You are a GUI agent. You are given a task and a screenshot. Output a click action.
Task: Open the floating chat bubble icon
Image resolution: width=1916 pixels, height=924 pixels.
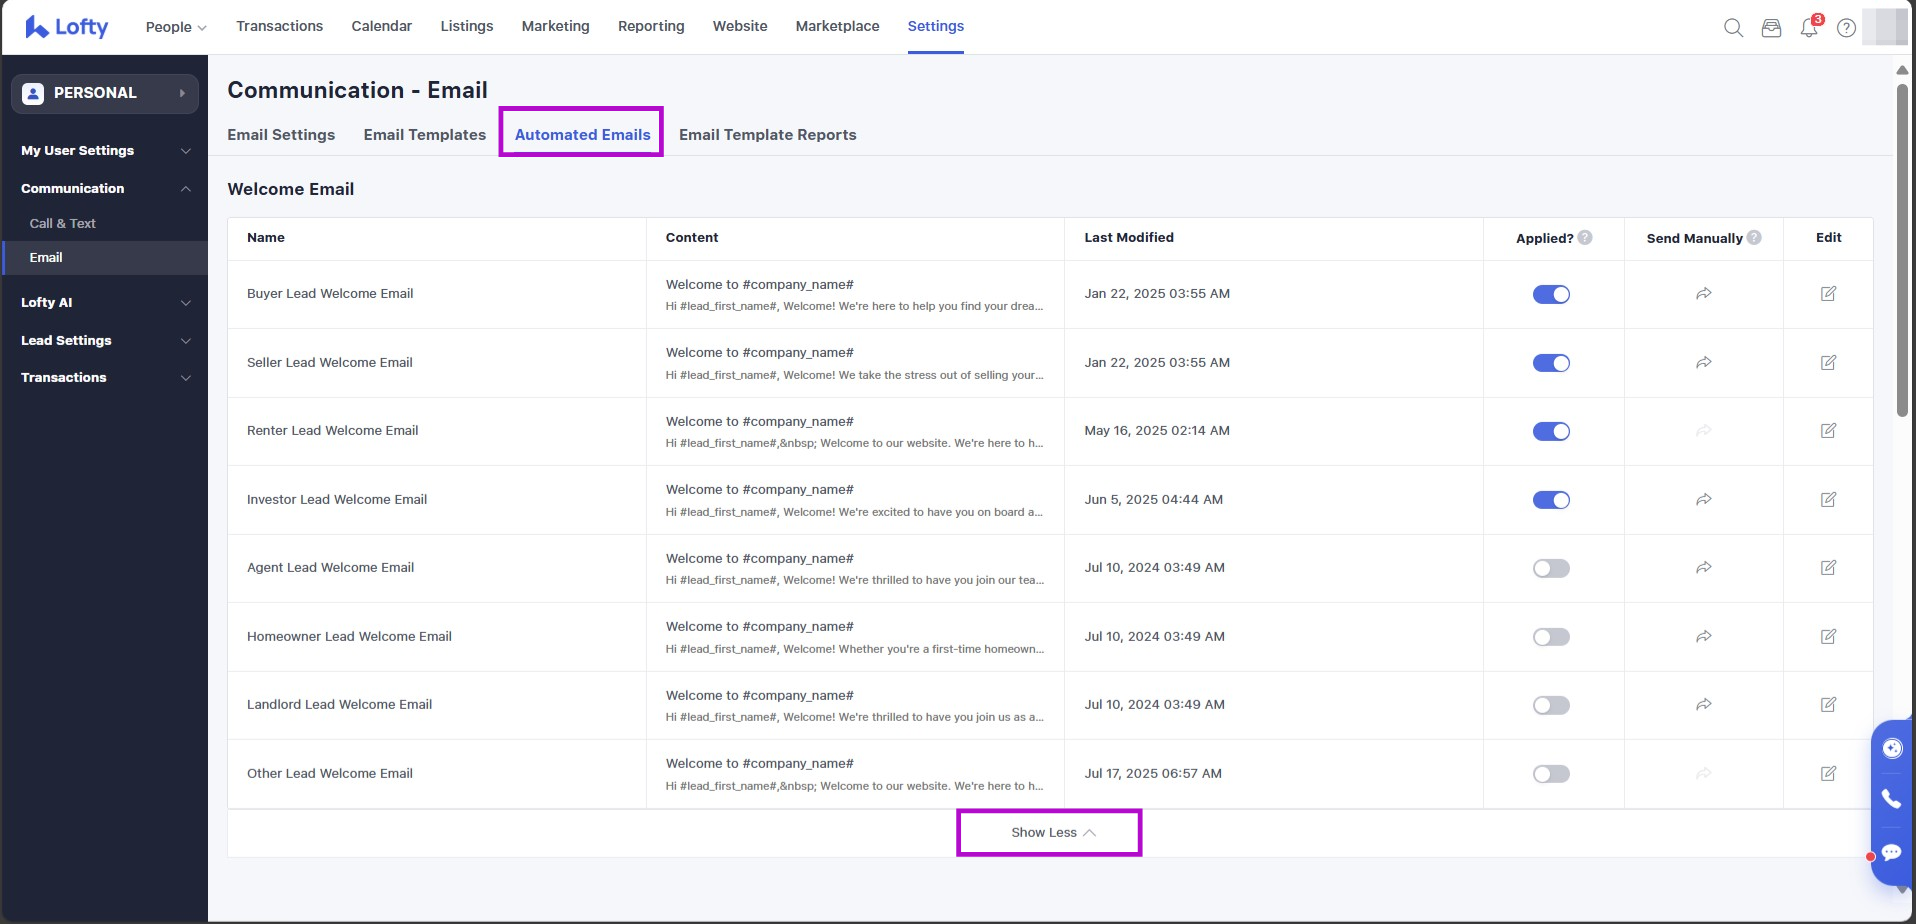tap(1891, 852)
